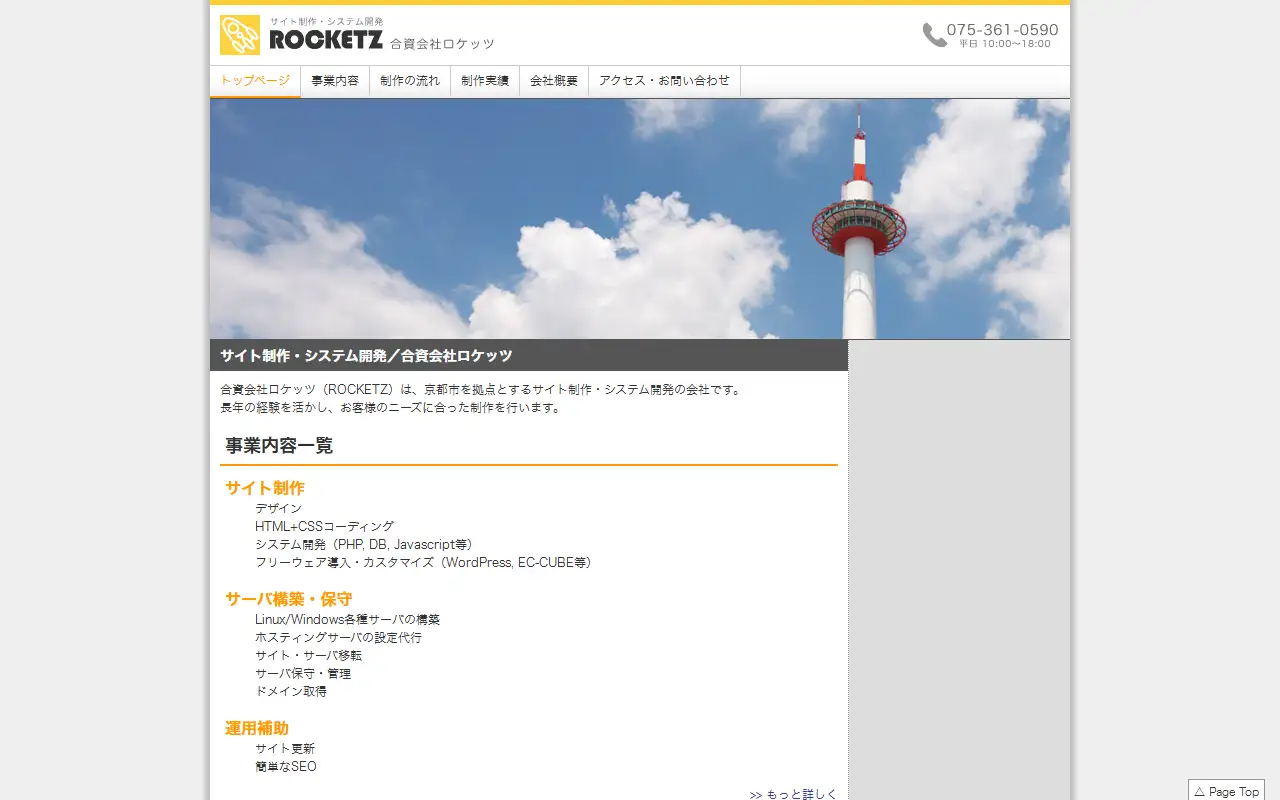Click the 平日 10:00〜18:00 business hours text
The height and width of the screenshot is (800, 1280).
[1005, 44]
